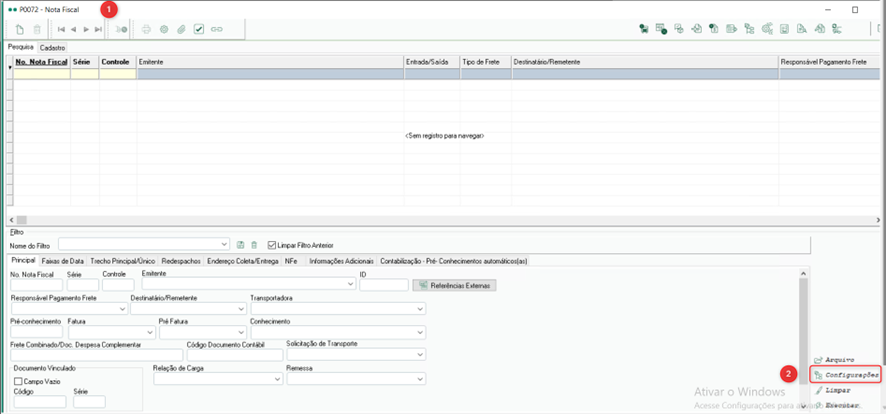
Task: Switch to the Cadastro tab
Action: pos(53,47)
